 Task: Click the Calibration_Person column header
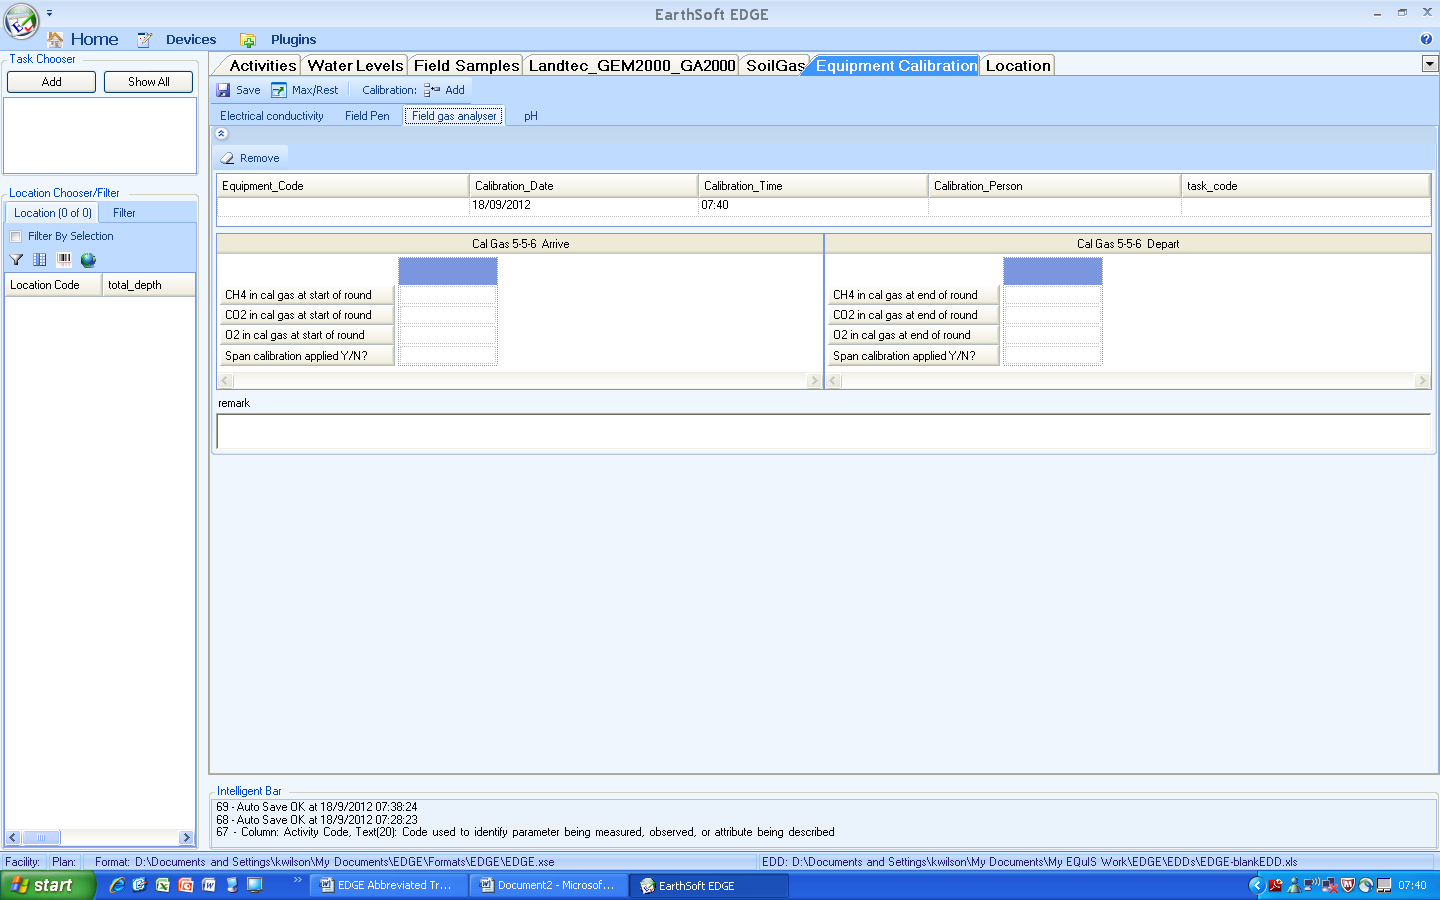pos(1054,186)
